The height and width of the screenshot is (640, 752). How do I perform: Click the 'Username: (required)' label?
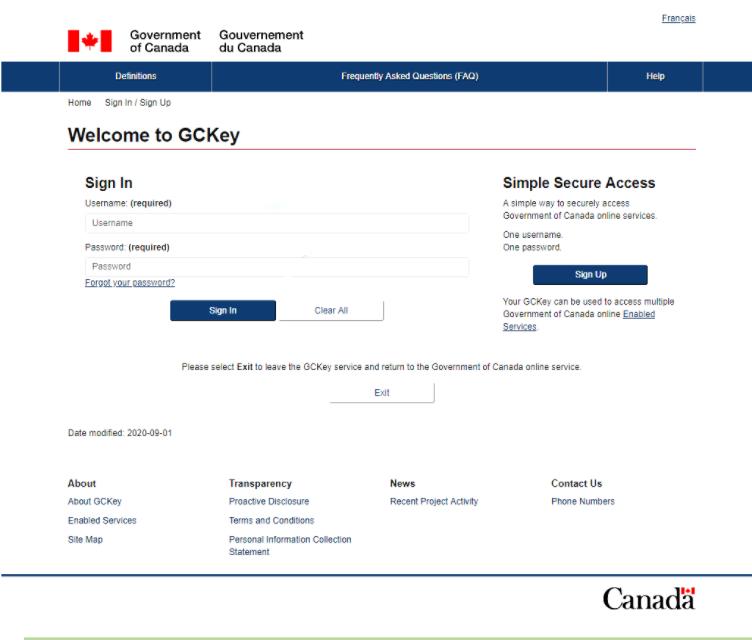(128, 203)
